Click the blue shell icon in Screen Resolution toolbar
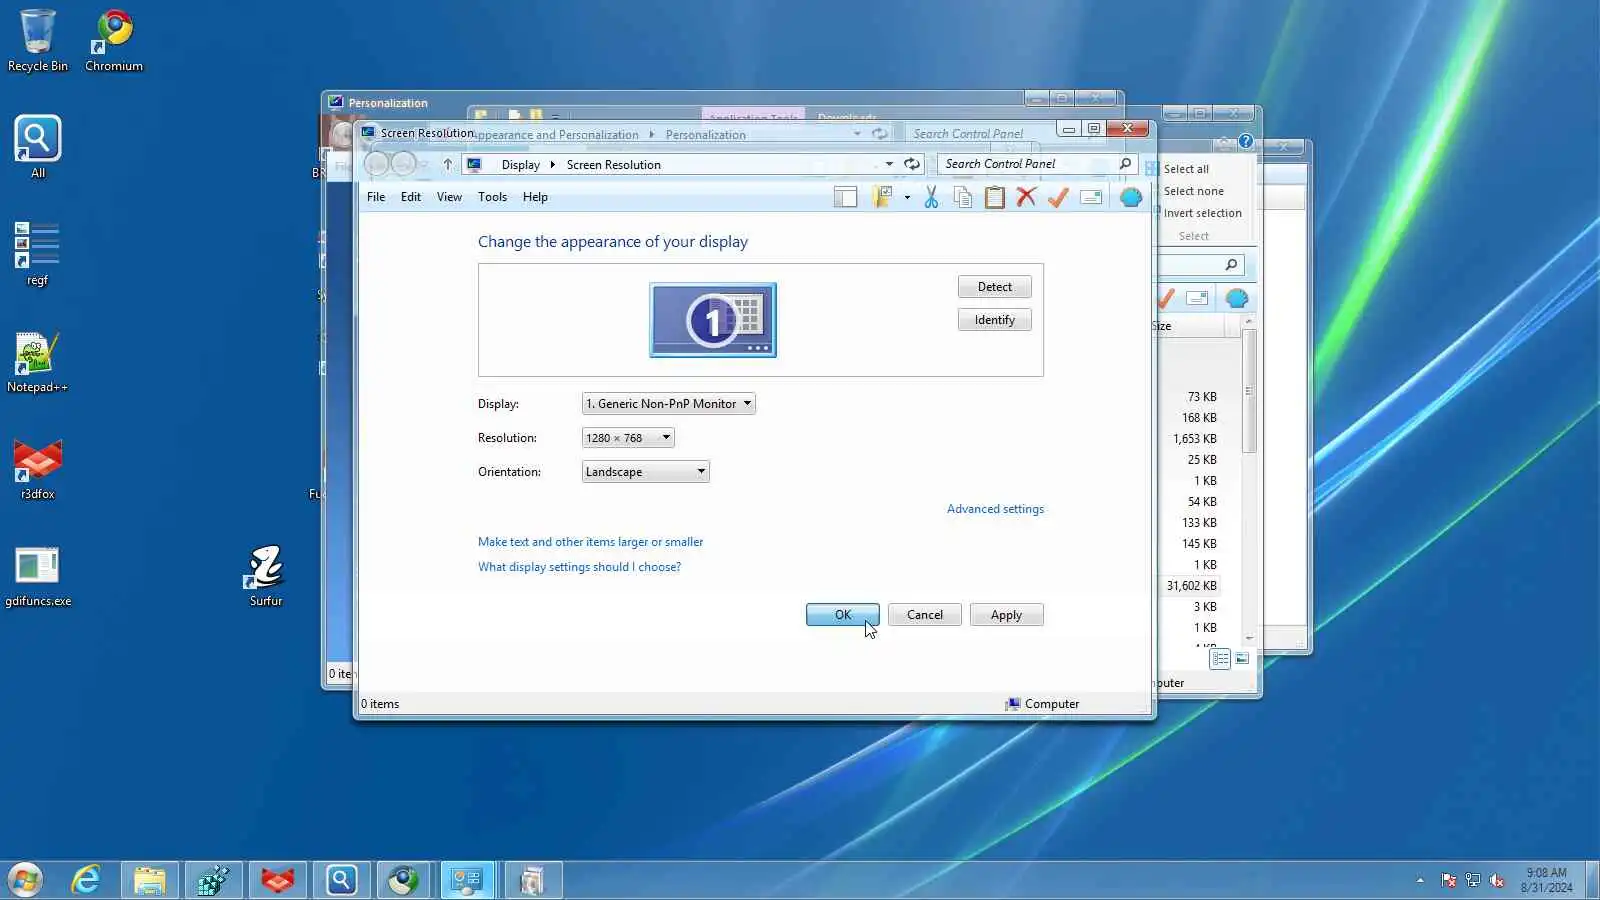Screen dimensions: 1600x900 pos(1131,197)
